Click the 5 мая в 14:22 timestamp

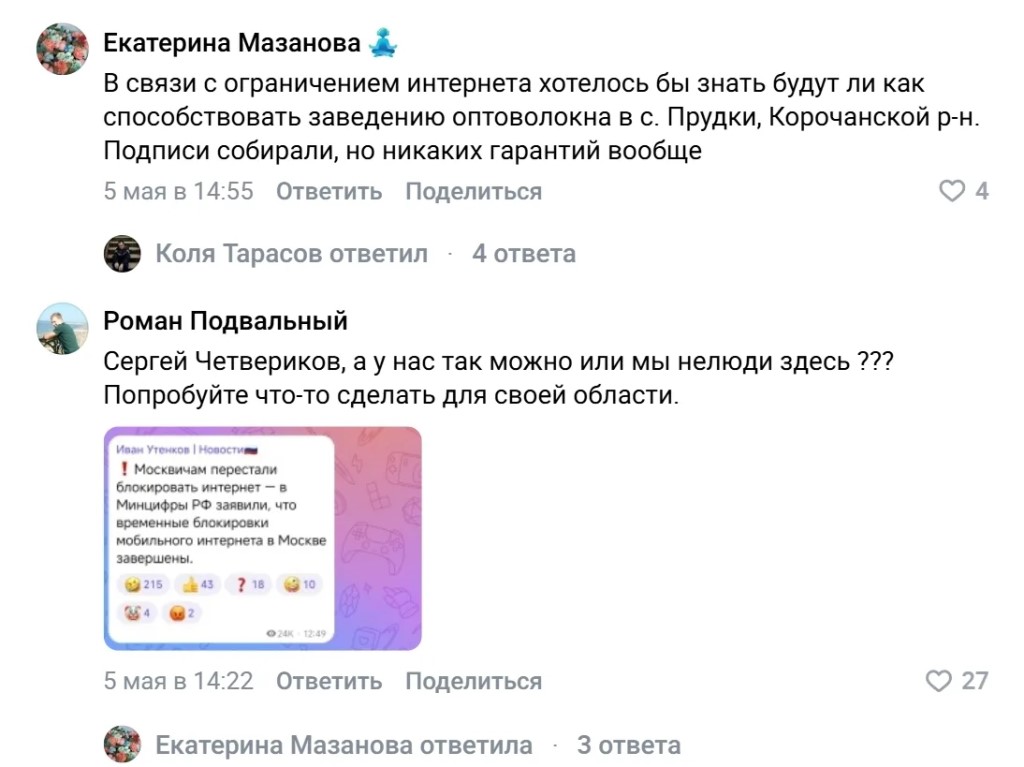178,681
